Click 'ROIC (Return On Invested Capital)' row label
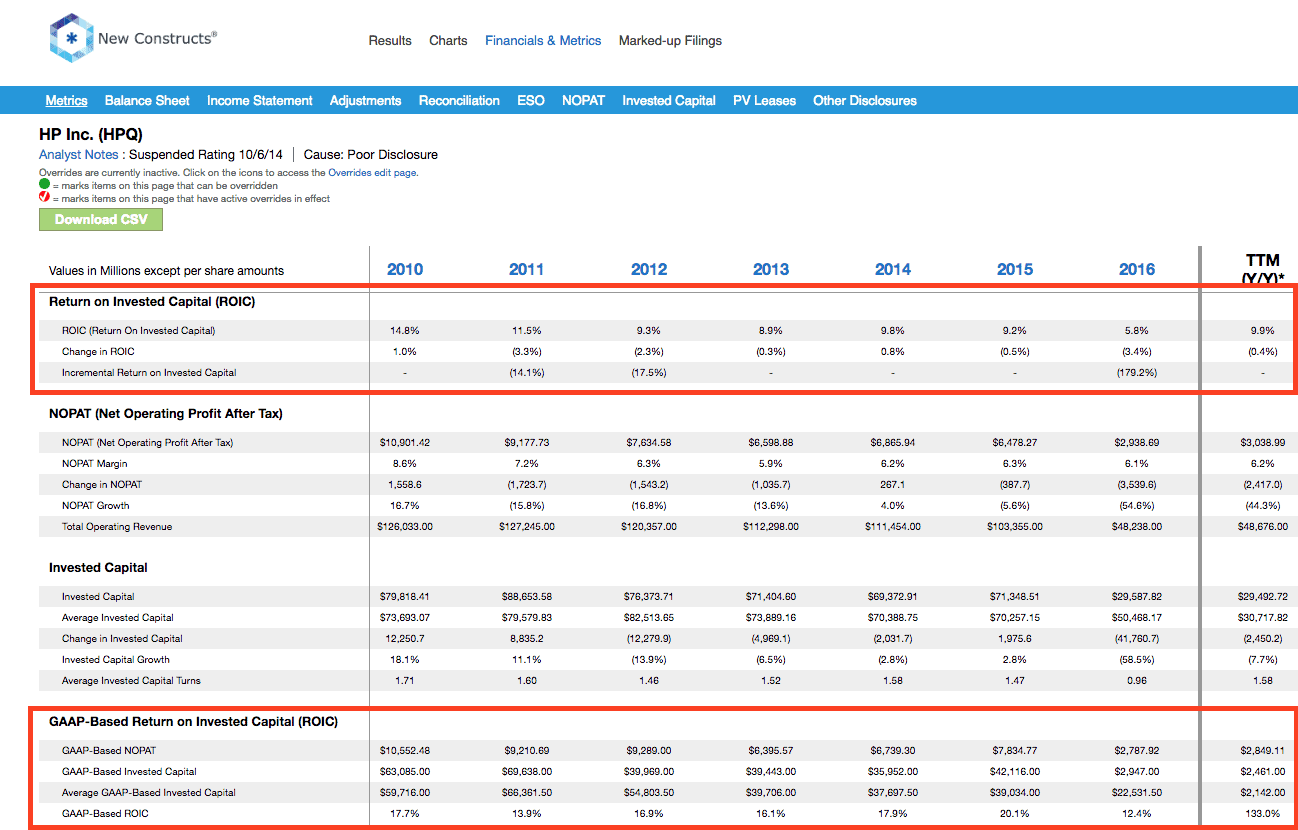This screenshot has width=1298, height=830. pos(138,330)
